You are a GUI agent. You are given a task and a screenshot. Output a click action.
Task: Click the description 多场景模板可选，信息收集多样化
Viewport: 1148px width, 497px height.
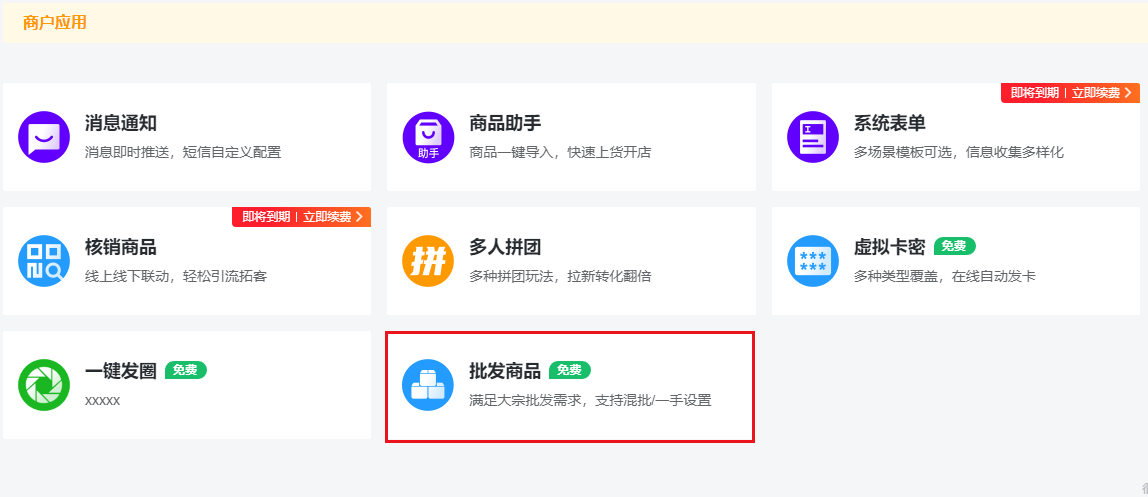tap(958, 152)
